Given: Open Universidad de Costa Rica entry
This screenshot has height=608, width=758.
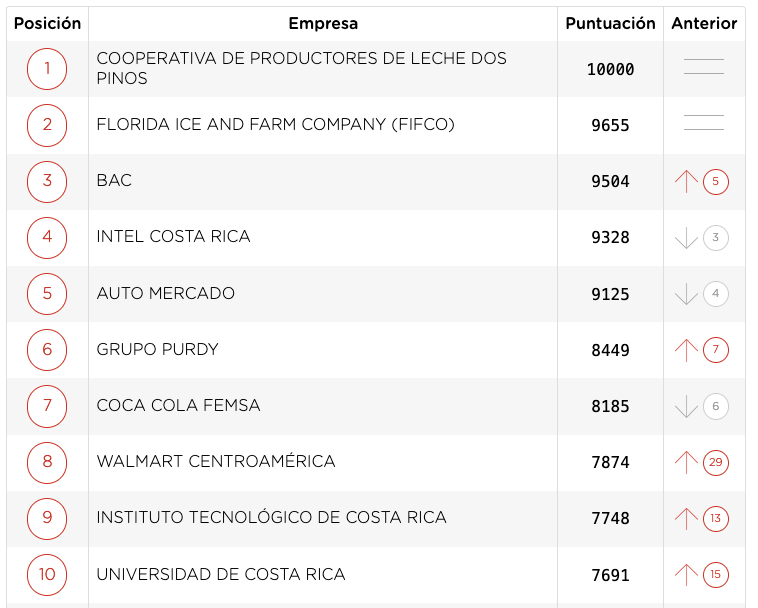Looking at the screenshot, I should (x=221, y=574).
